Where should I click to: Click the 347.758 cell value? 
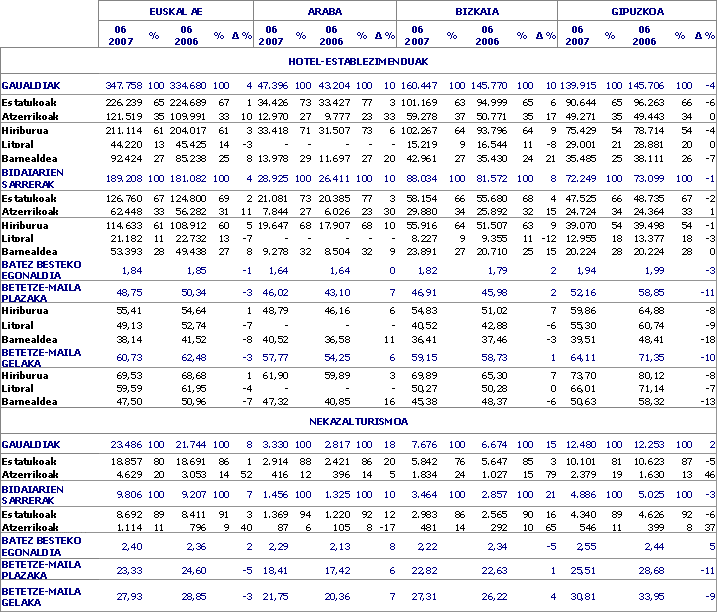(124, 86)
